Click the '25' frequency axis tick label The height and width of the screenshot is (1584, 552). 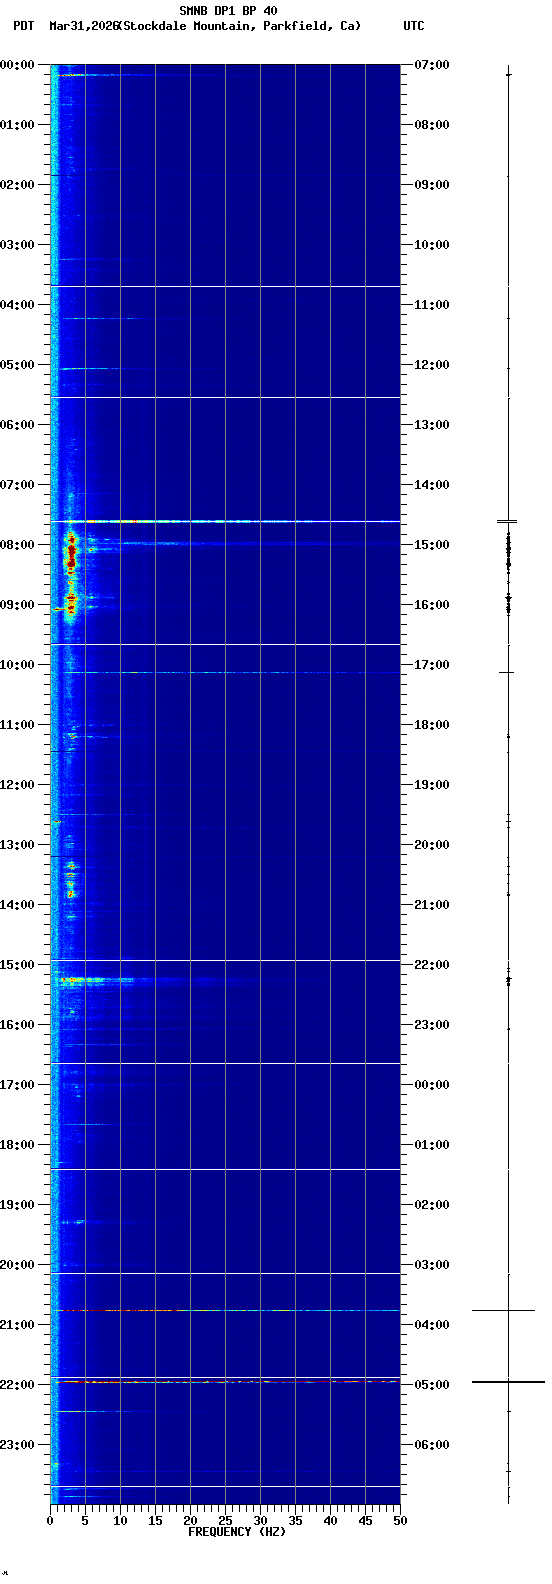pyautogui.click(x=225, y=1521)
